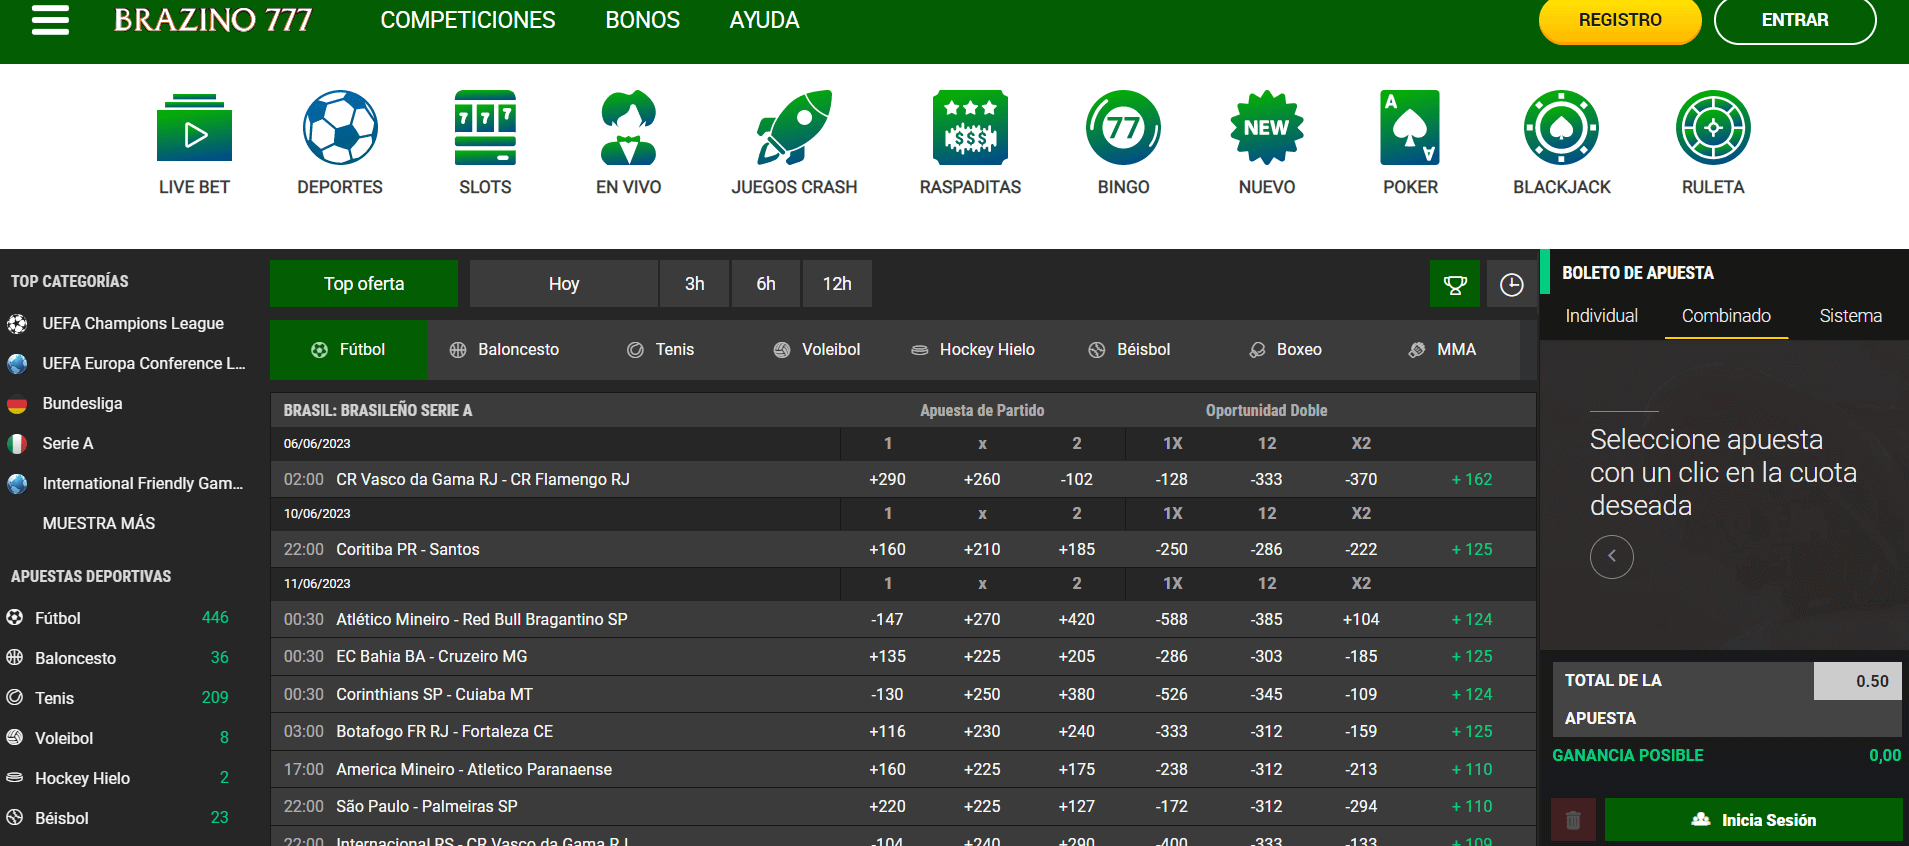Open the DEPORTES soccer ball icon
This screenshot has width=1909, height=846.
[x=340, y=128]
